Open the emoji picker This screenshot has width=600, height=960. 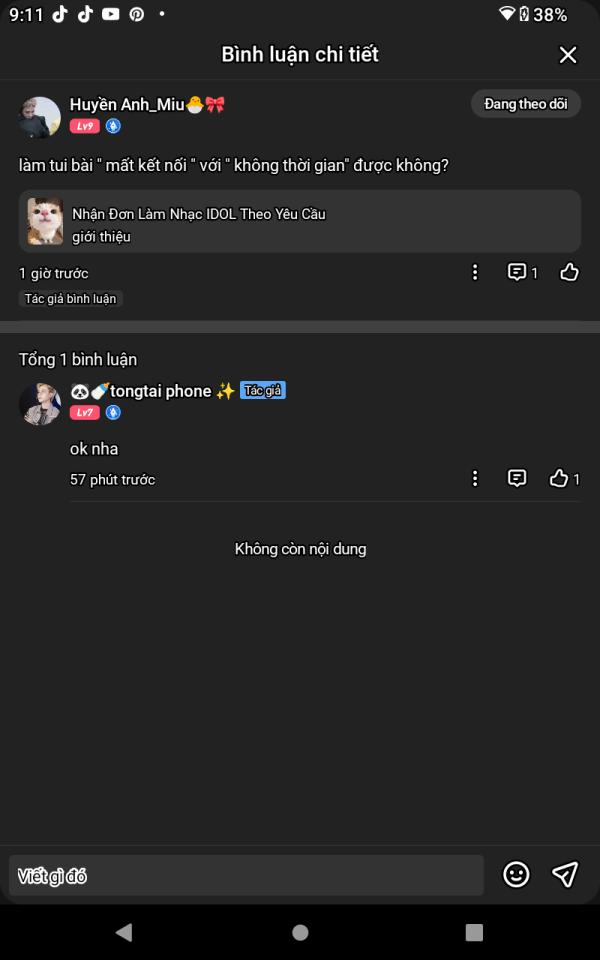[x=516, y=875]
